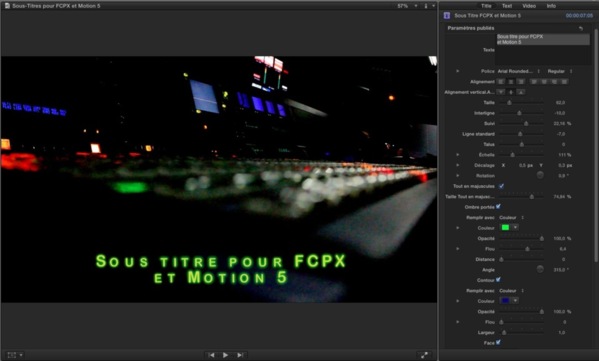Expand the Rotation disclosure triangle
This screenshot has height=361, width=599.
[x=458, y=175]
